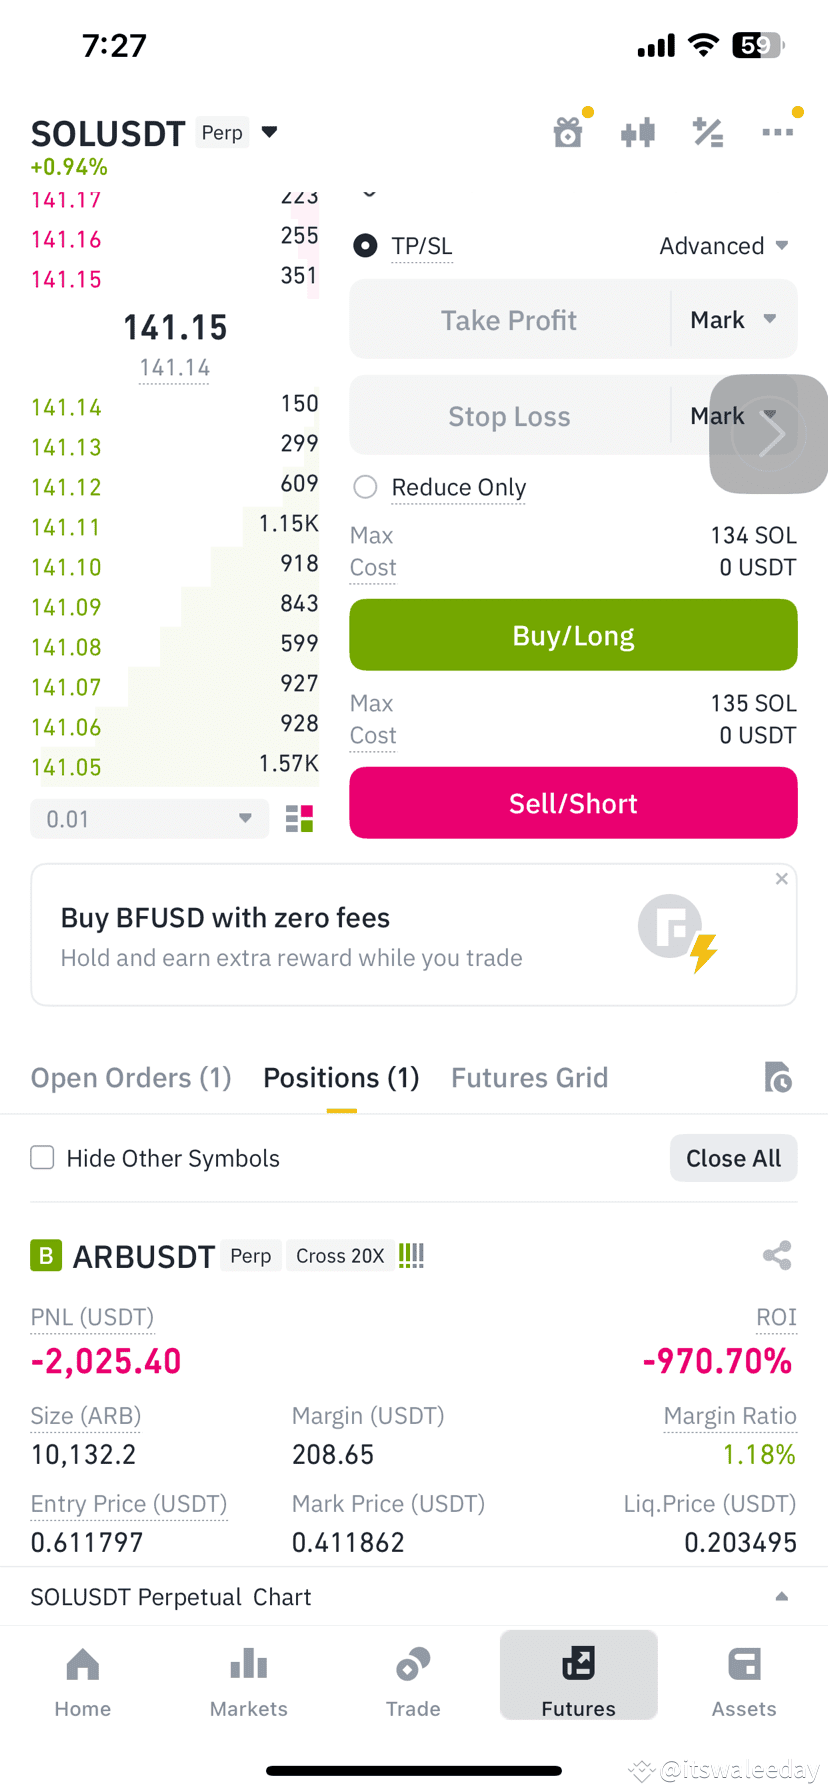Toggle the TP/SL radio option

click(365, 245)
